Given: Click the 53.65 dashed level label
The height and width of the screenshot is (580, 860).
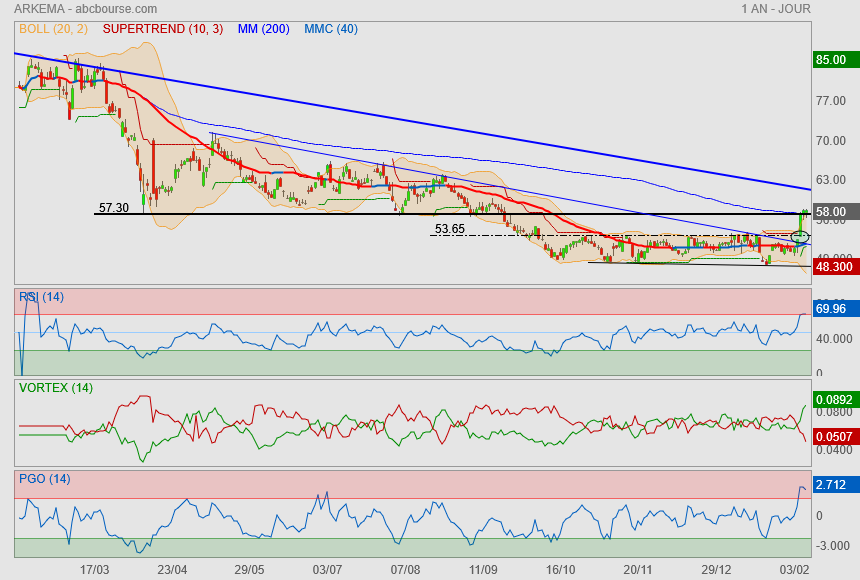Looking at the screenshot, I should pos(449,229).
